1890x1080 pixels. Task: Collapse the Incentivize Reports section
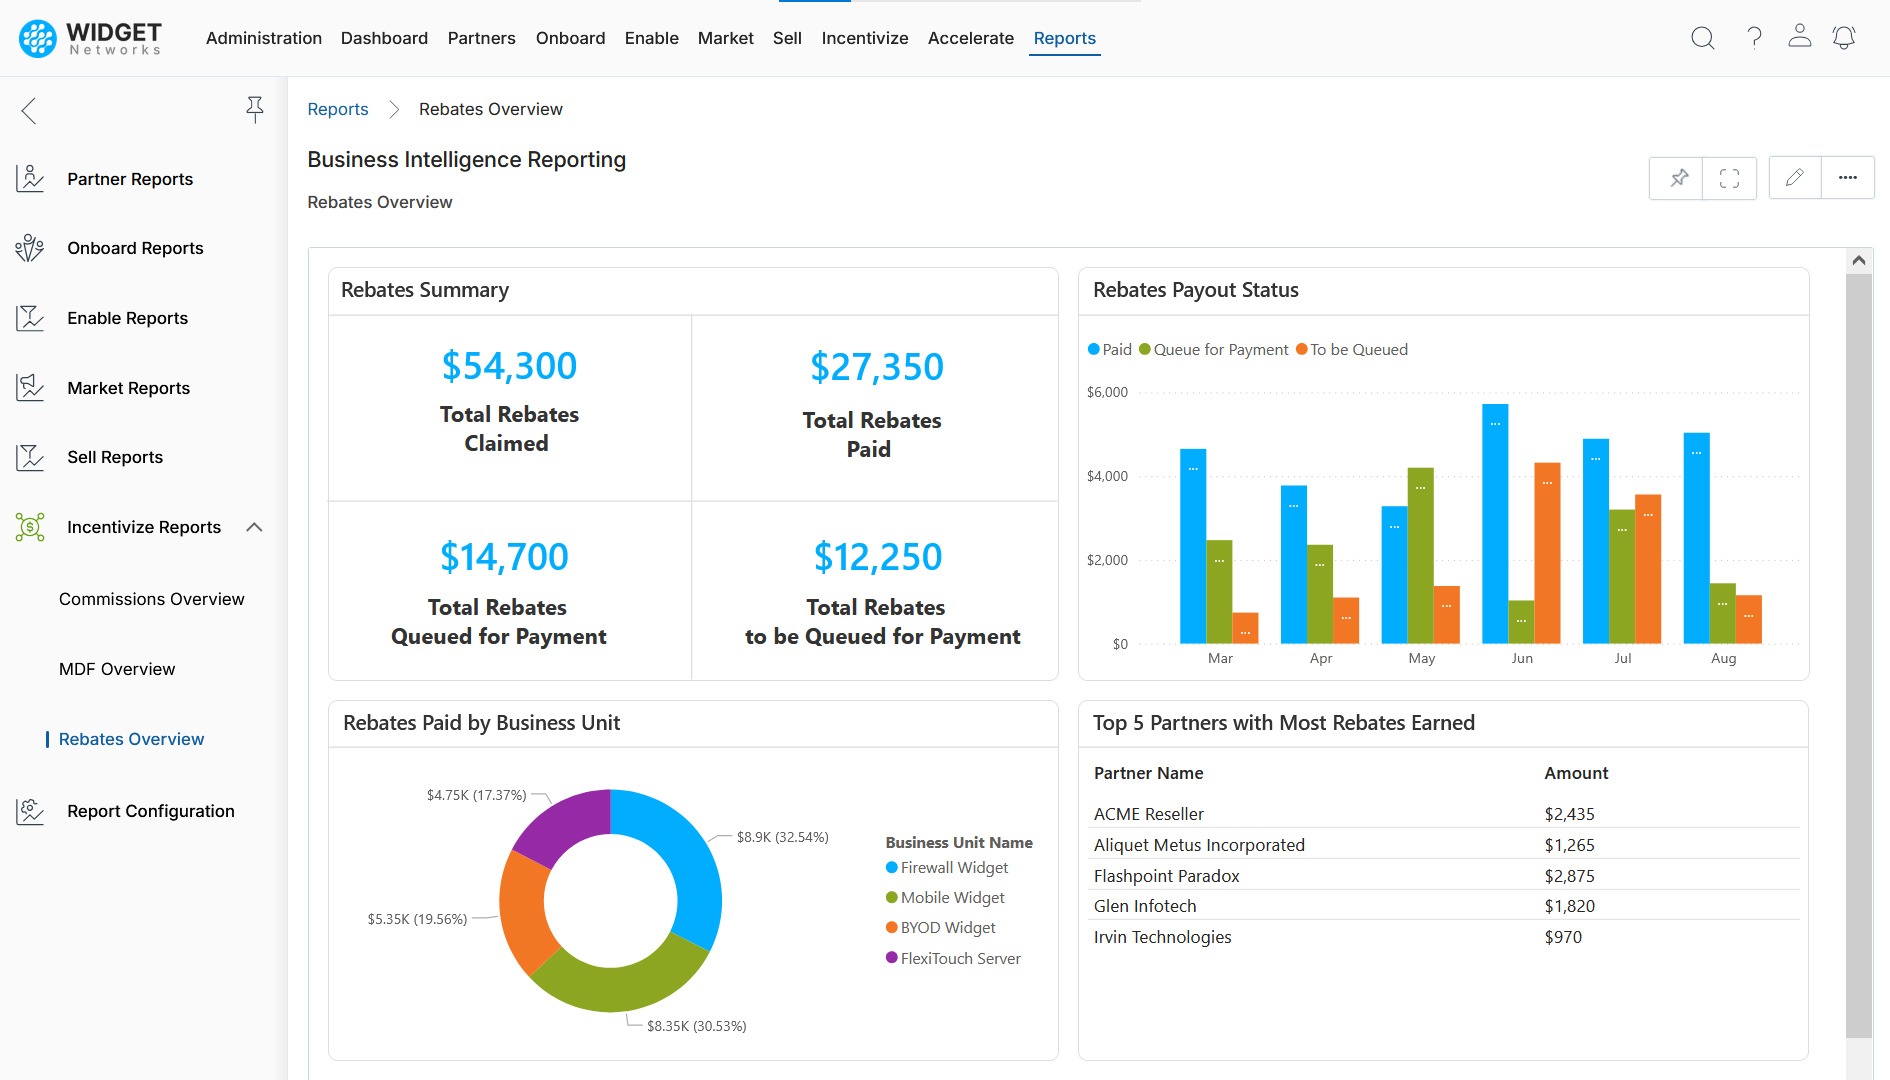pyautogui.click(x=254, y=527)
